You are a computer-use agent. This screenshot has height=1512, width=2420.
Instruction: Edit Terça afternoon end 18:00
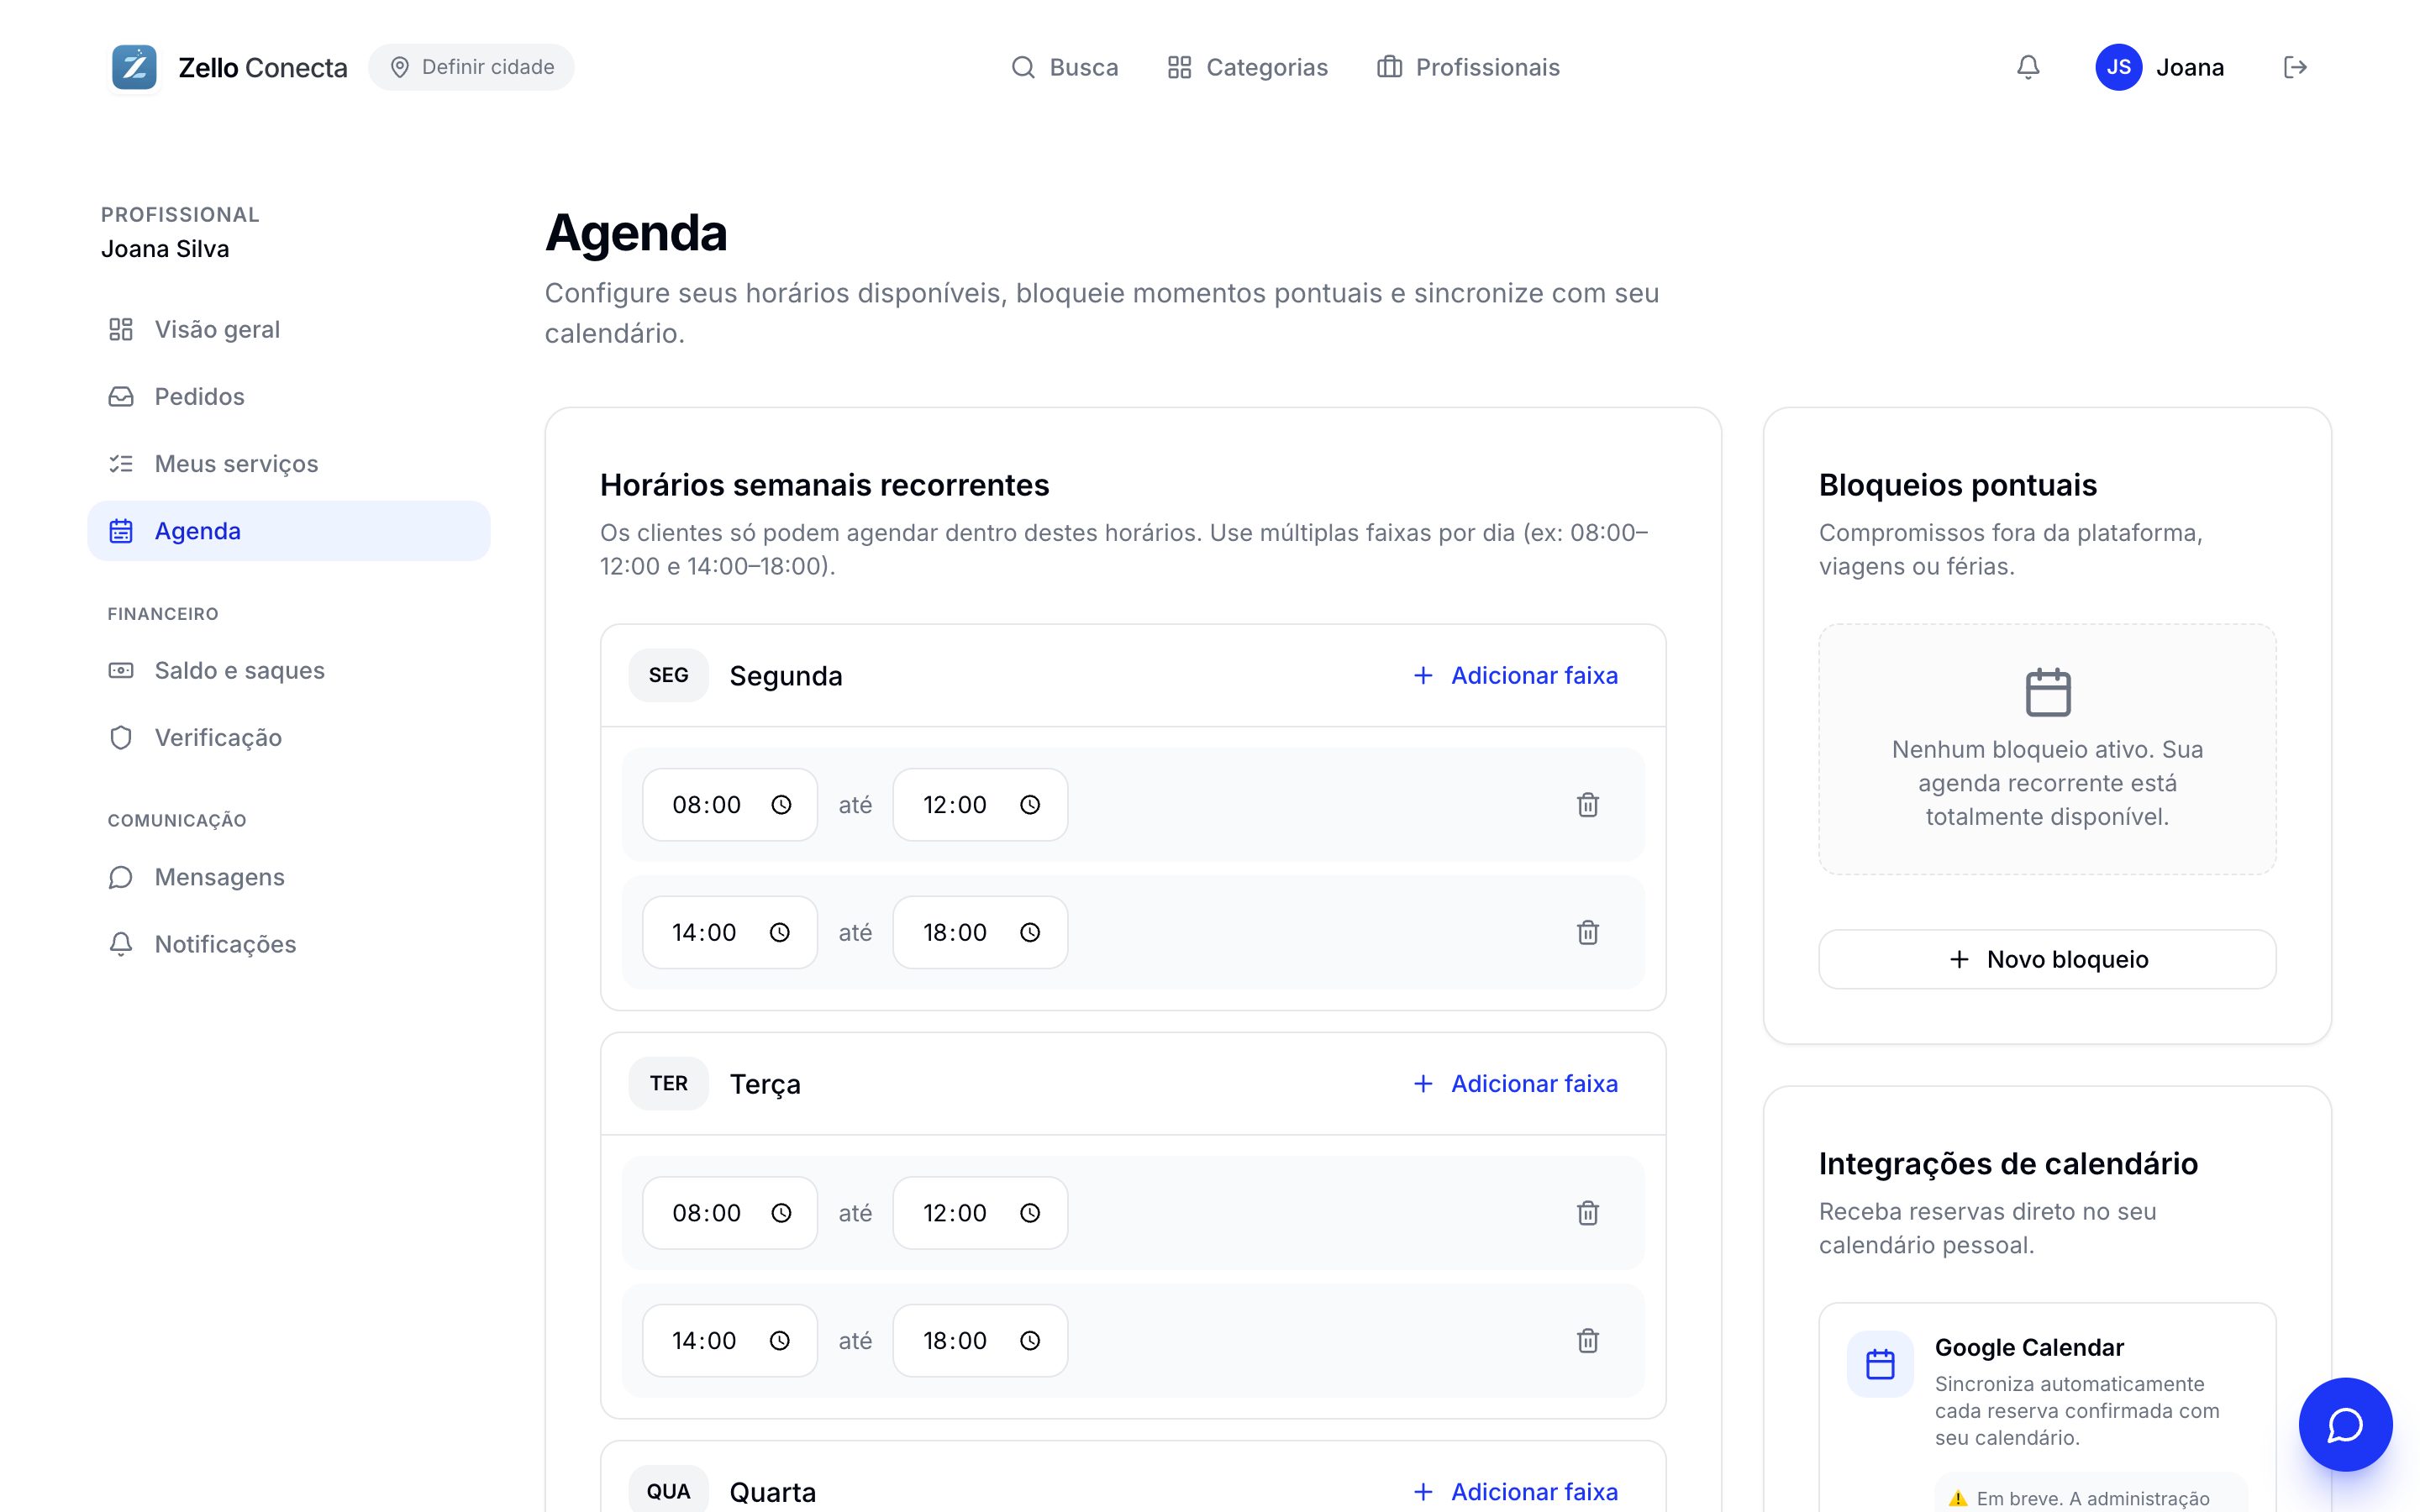(980, 1340)
